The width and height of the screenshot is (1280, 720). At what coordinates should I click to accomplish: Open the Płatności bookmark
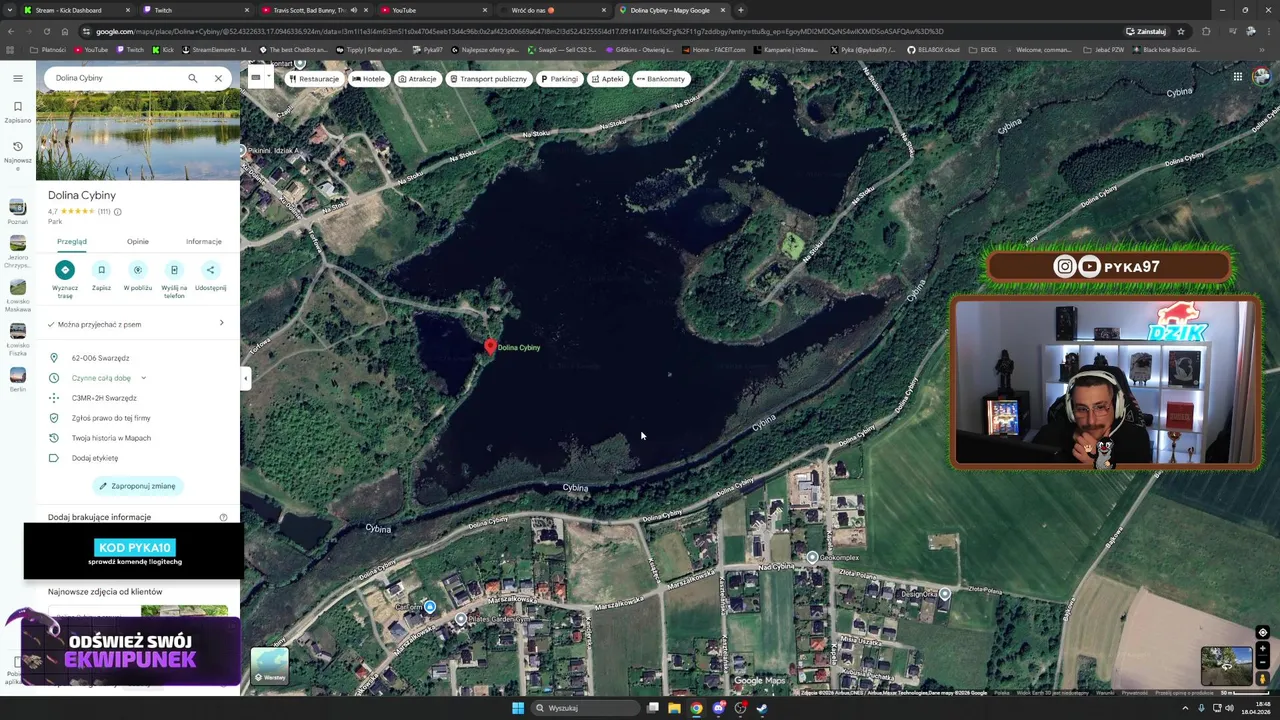48,49
